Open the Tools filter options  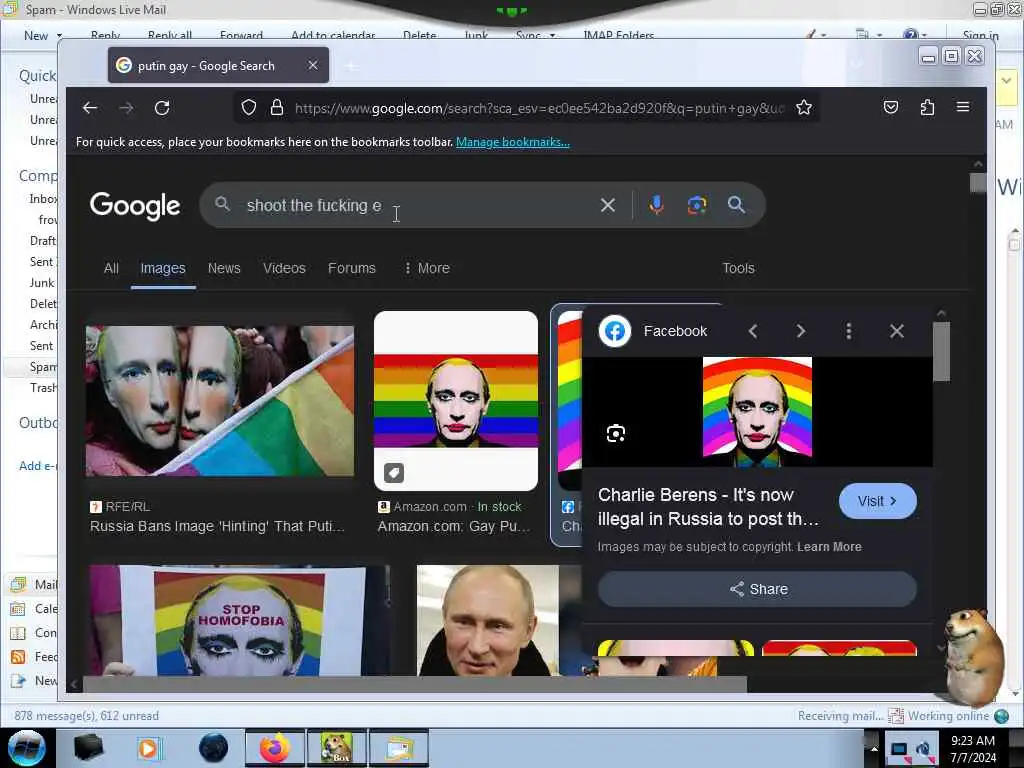point(738,268)
